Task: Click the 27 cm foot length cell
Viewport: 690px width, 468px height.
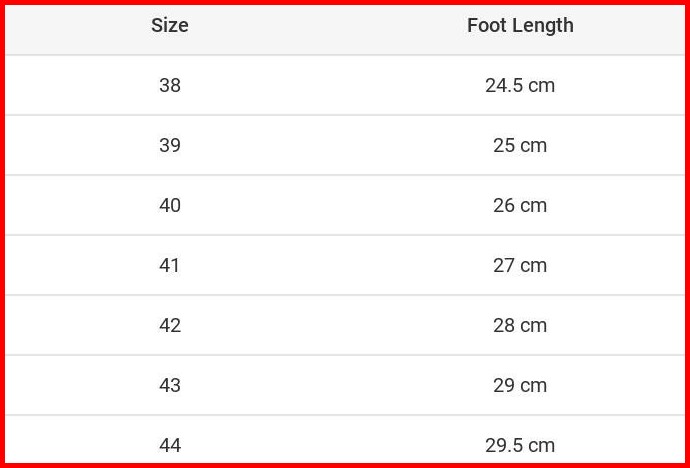Action: pyautogui.click(x=520, y=266)
